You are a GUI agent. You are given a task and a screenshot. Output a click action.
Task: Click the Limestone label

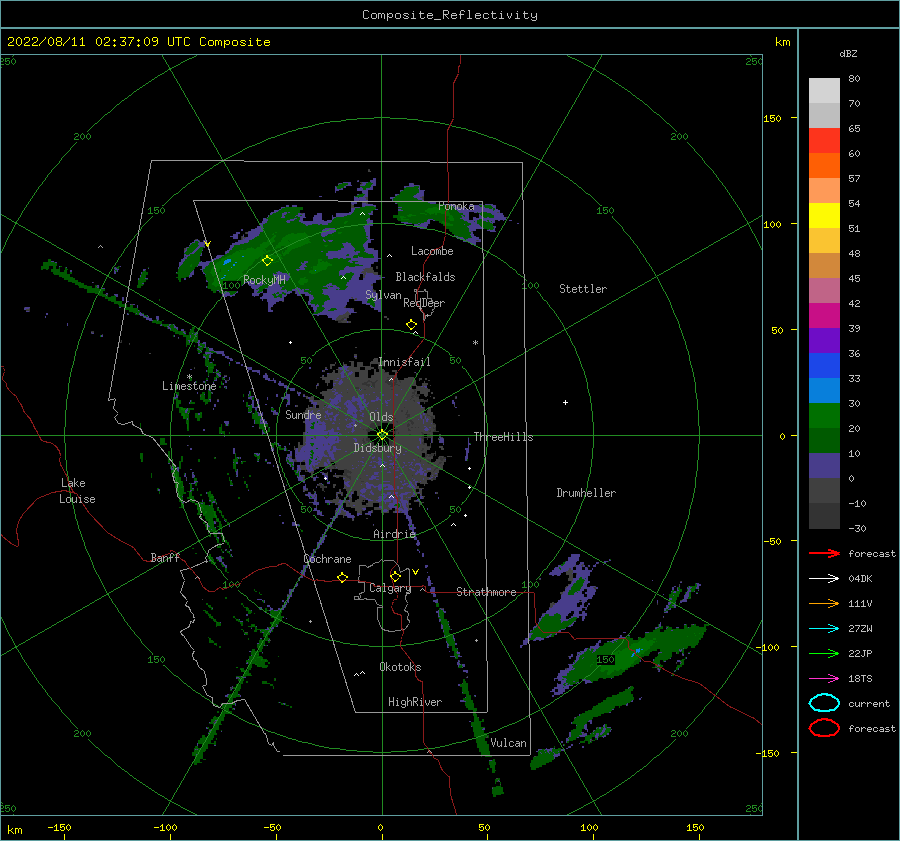[189, 386]
